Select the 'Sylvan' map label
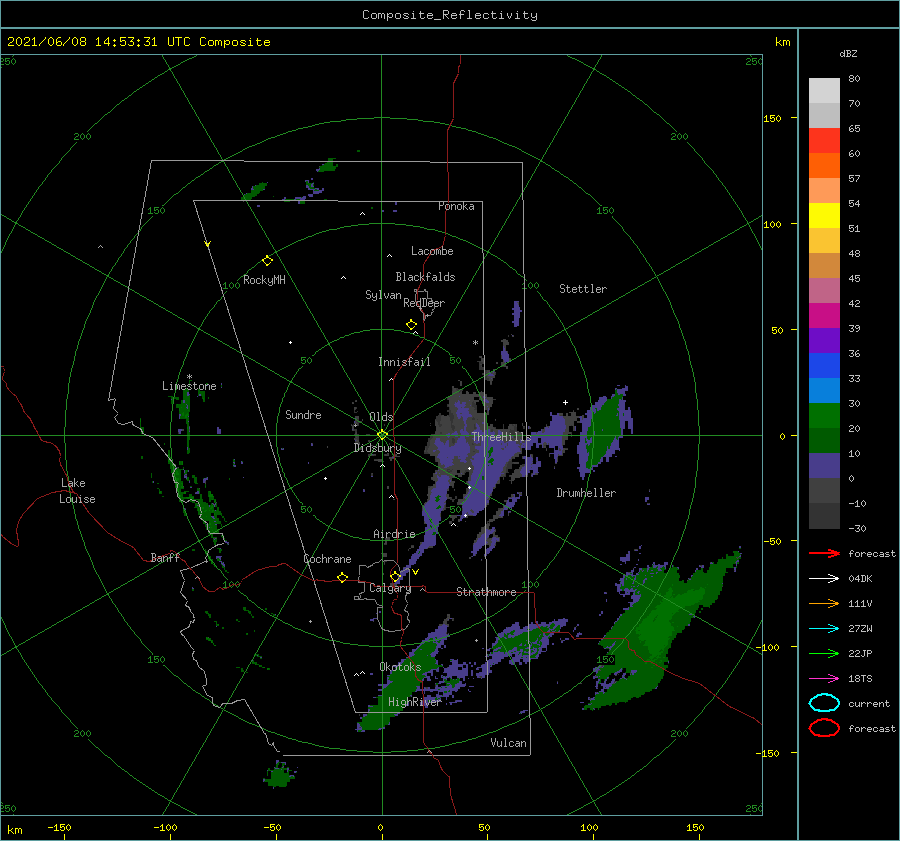900x841 pixels. [x=383, y=295]
